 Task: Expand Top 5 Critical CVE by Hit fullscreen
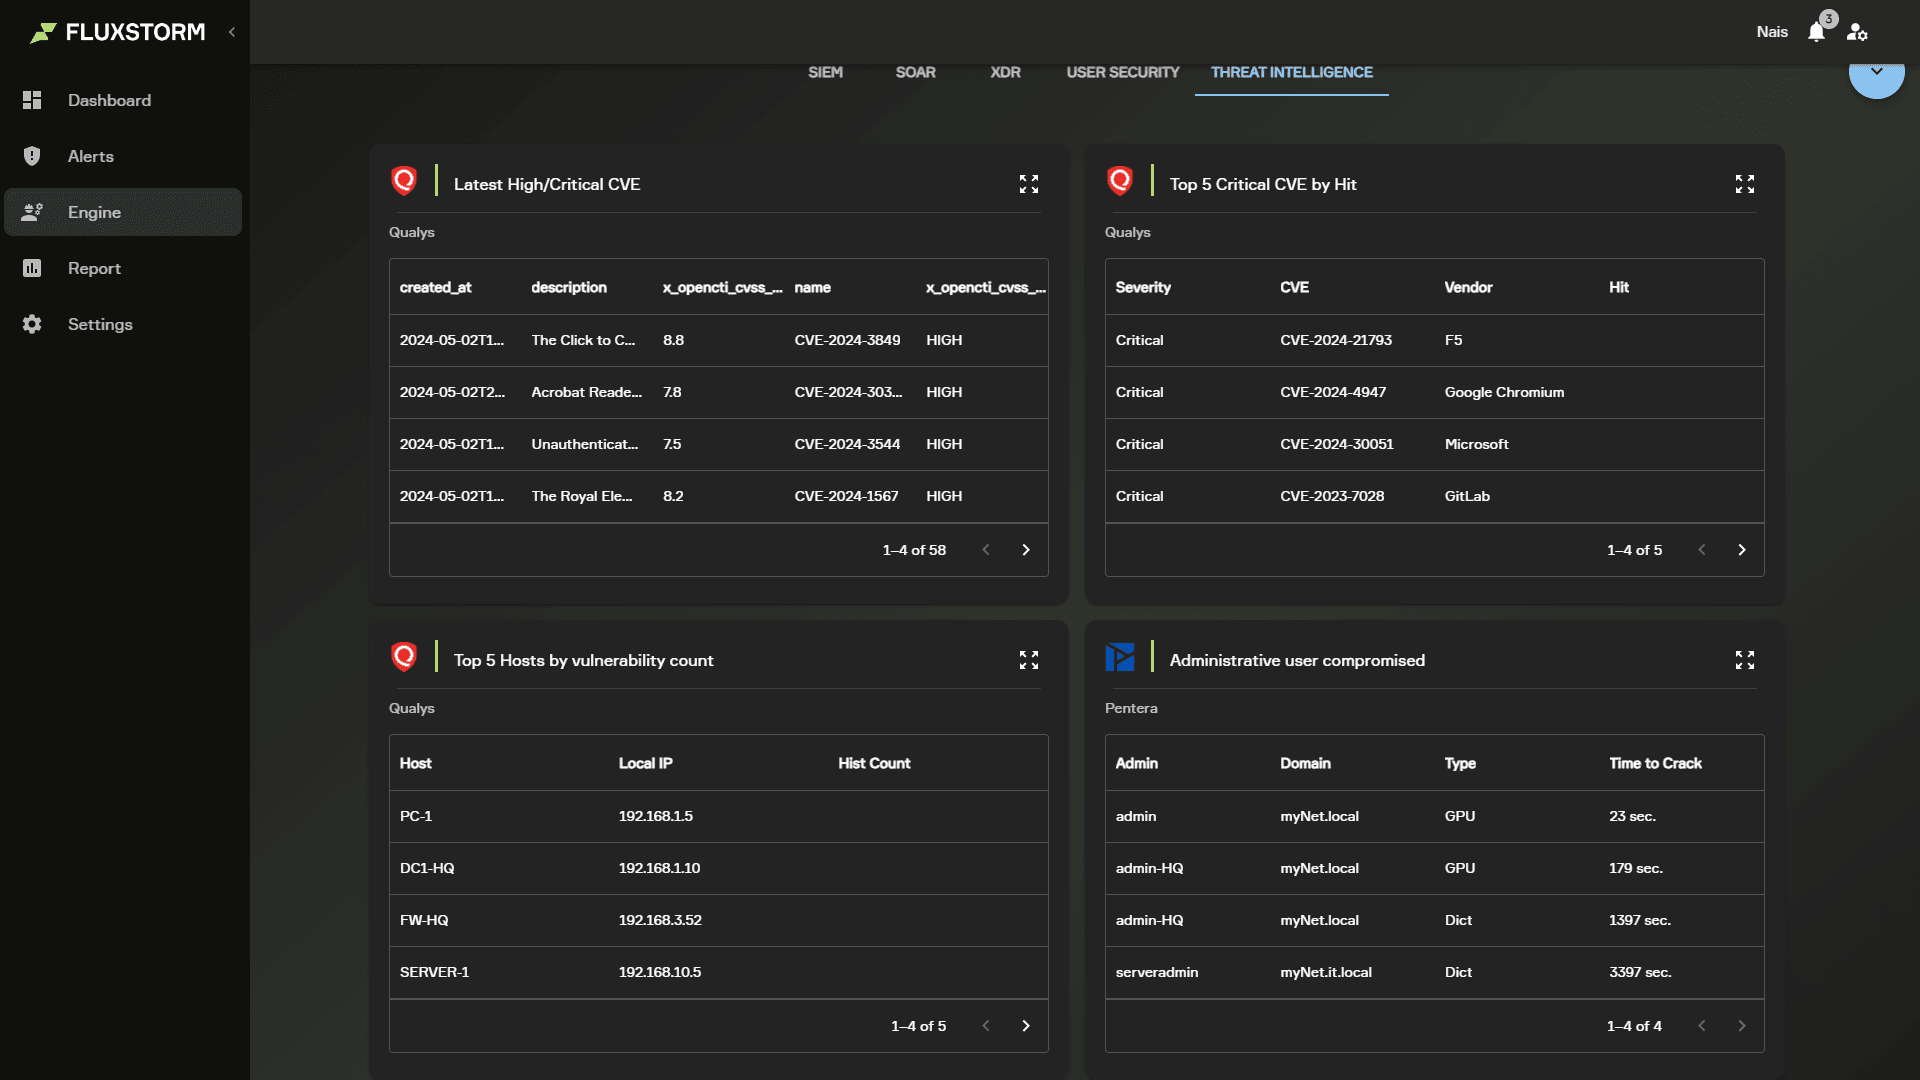point(1745,184)
